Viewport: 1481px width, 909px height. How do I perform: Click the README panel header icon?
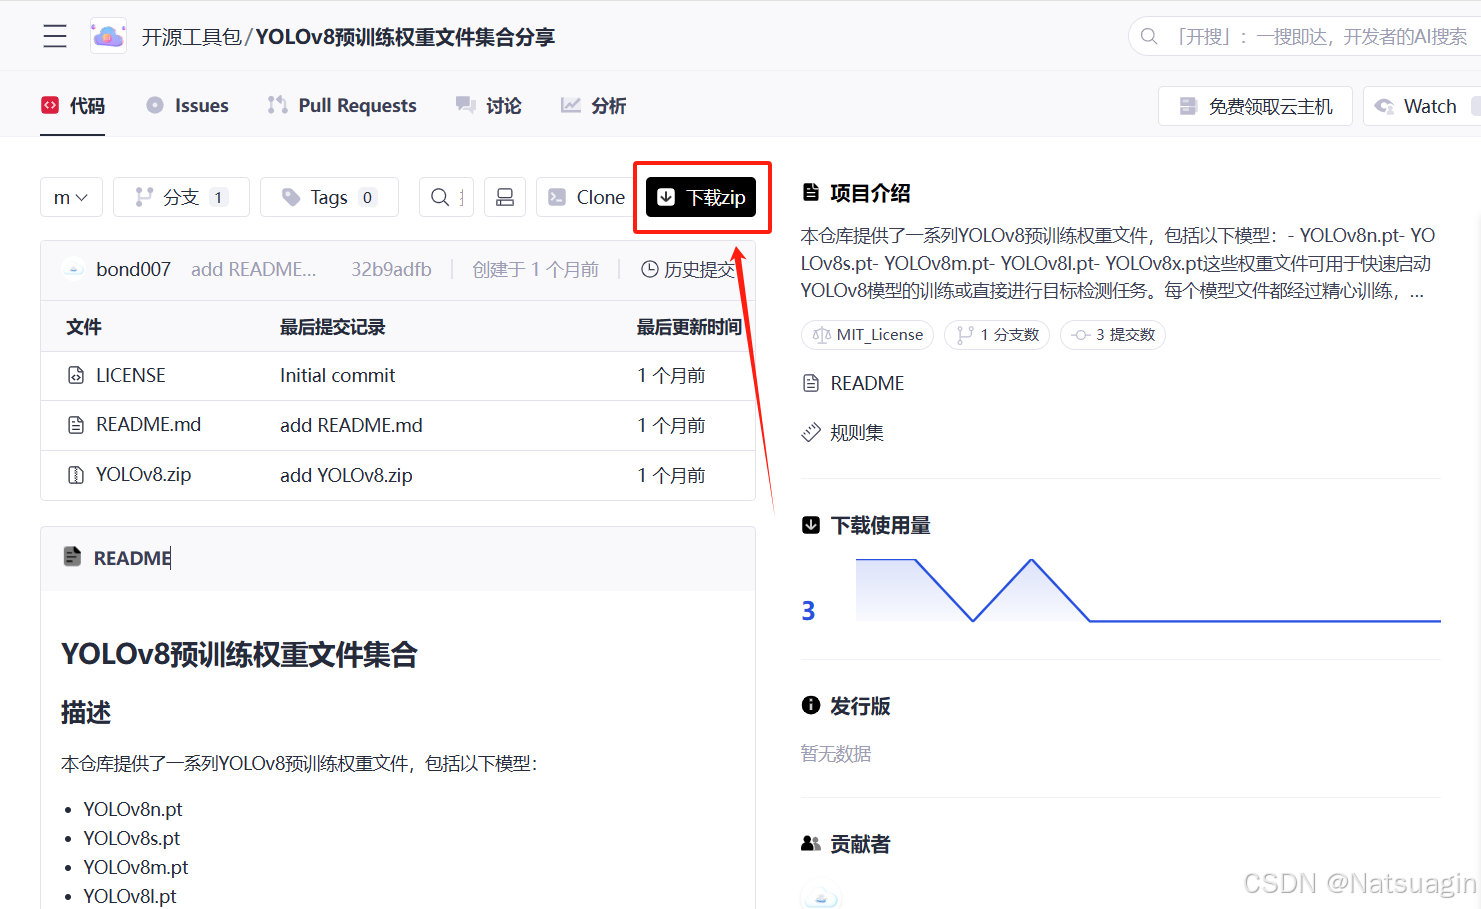(72, 557)
